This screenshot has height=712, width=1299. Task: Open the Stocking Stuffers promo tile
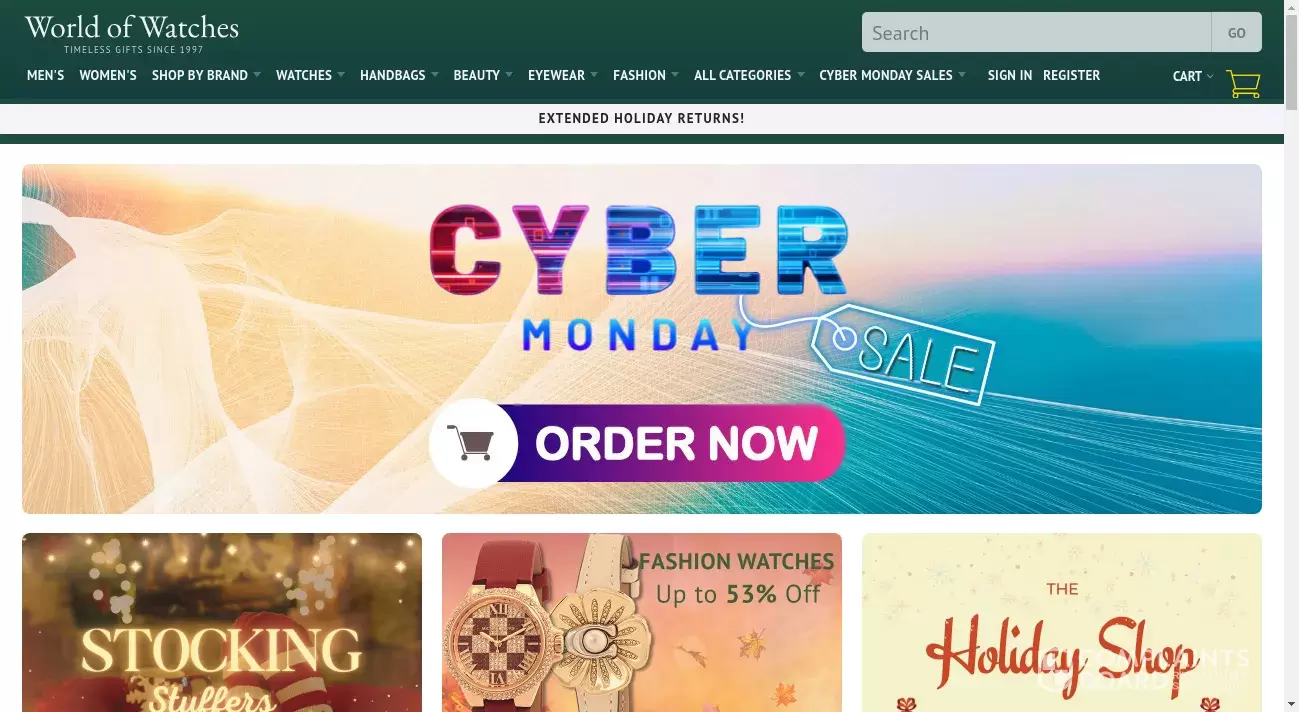tap(222, 622)
